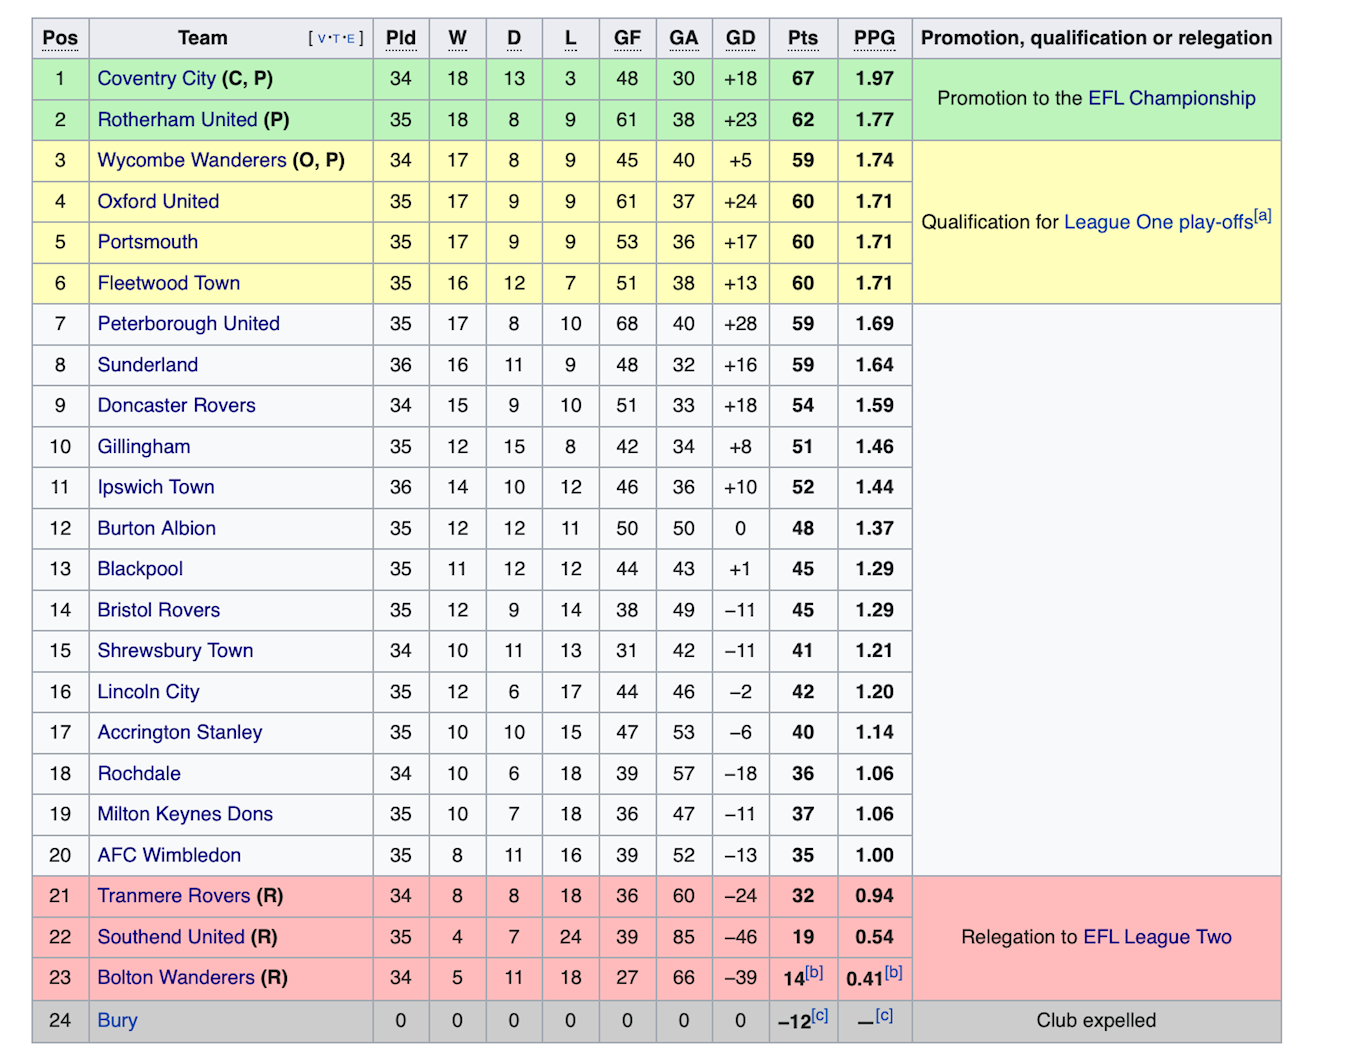Open the Rochdale team link
1359x1060 pixels.
pos(139,773)
